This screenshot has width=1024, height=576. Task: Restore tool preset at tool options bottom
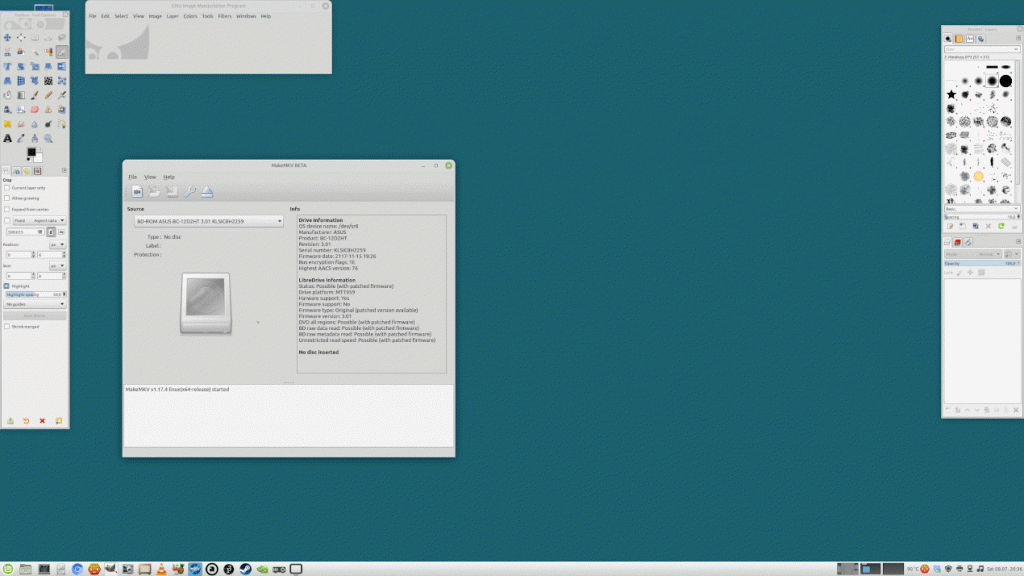click(x=26, y=421)
